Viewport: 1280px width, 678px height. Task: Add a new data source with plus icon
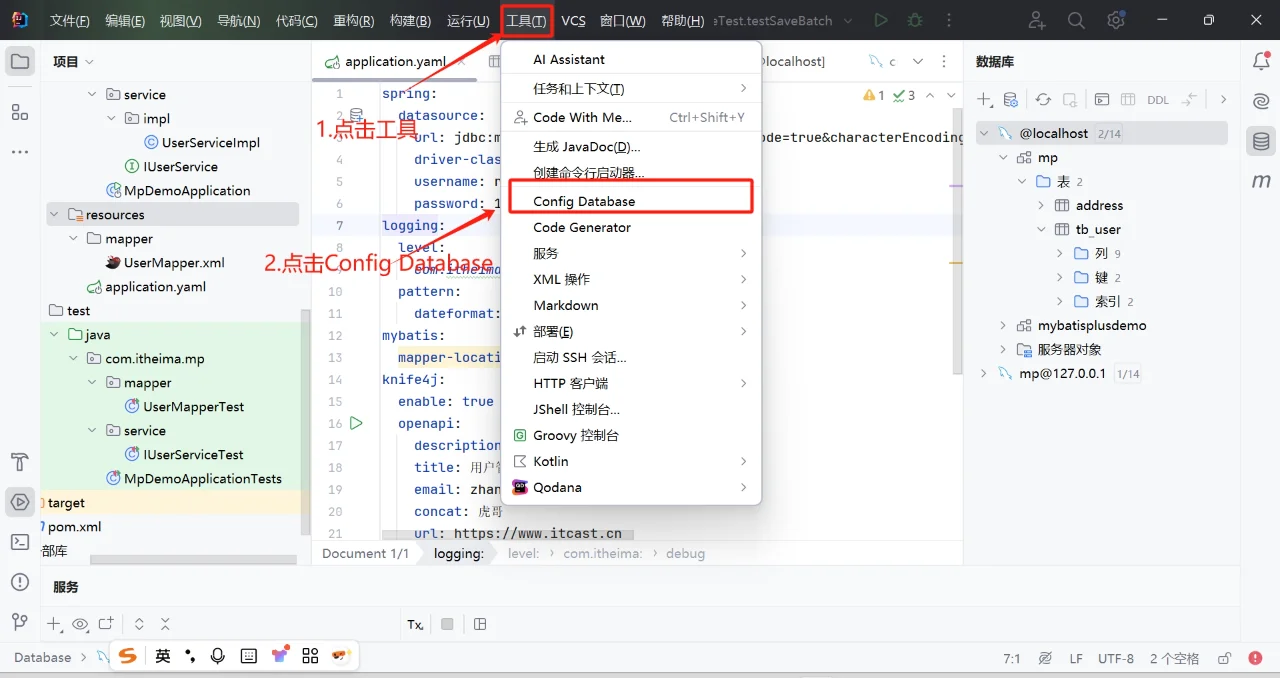point(985,100)
